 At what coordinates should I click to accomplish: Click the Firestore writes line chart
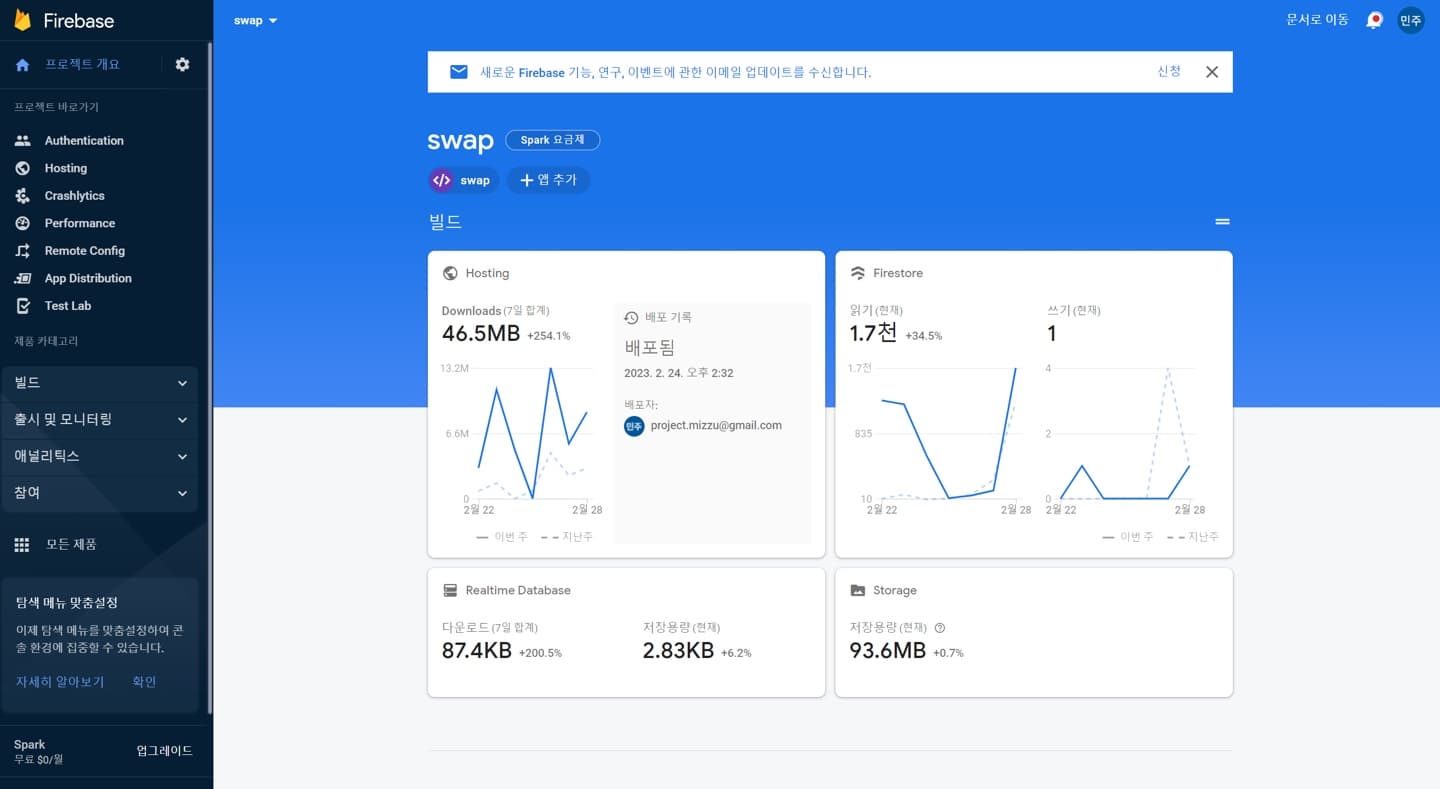click(x=1125, y=433)
